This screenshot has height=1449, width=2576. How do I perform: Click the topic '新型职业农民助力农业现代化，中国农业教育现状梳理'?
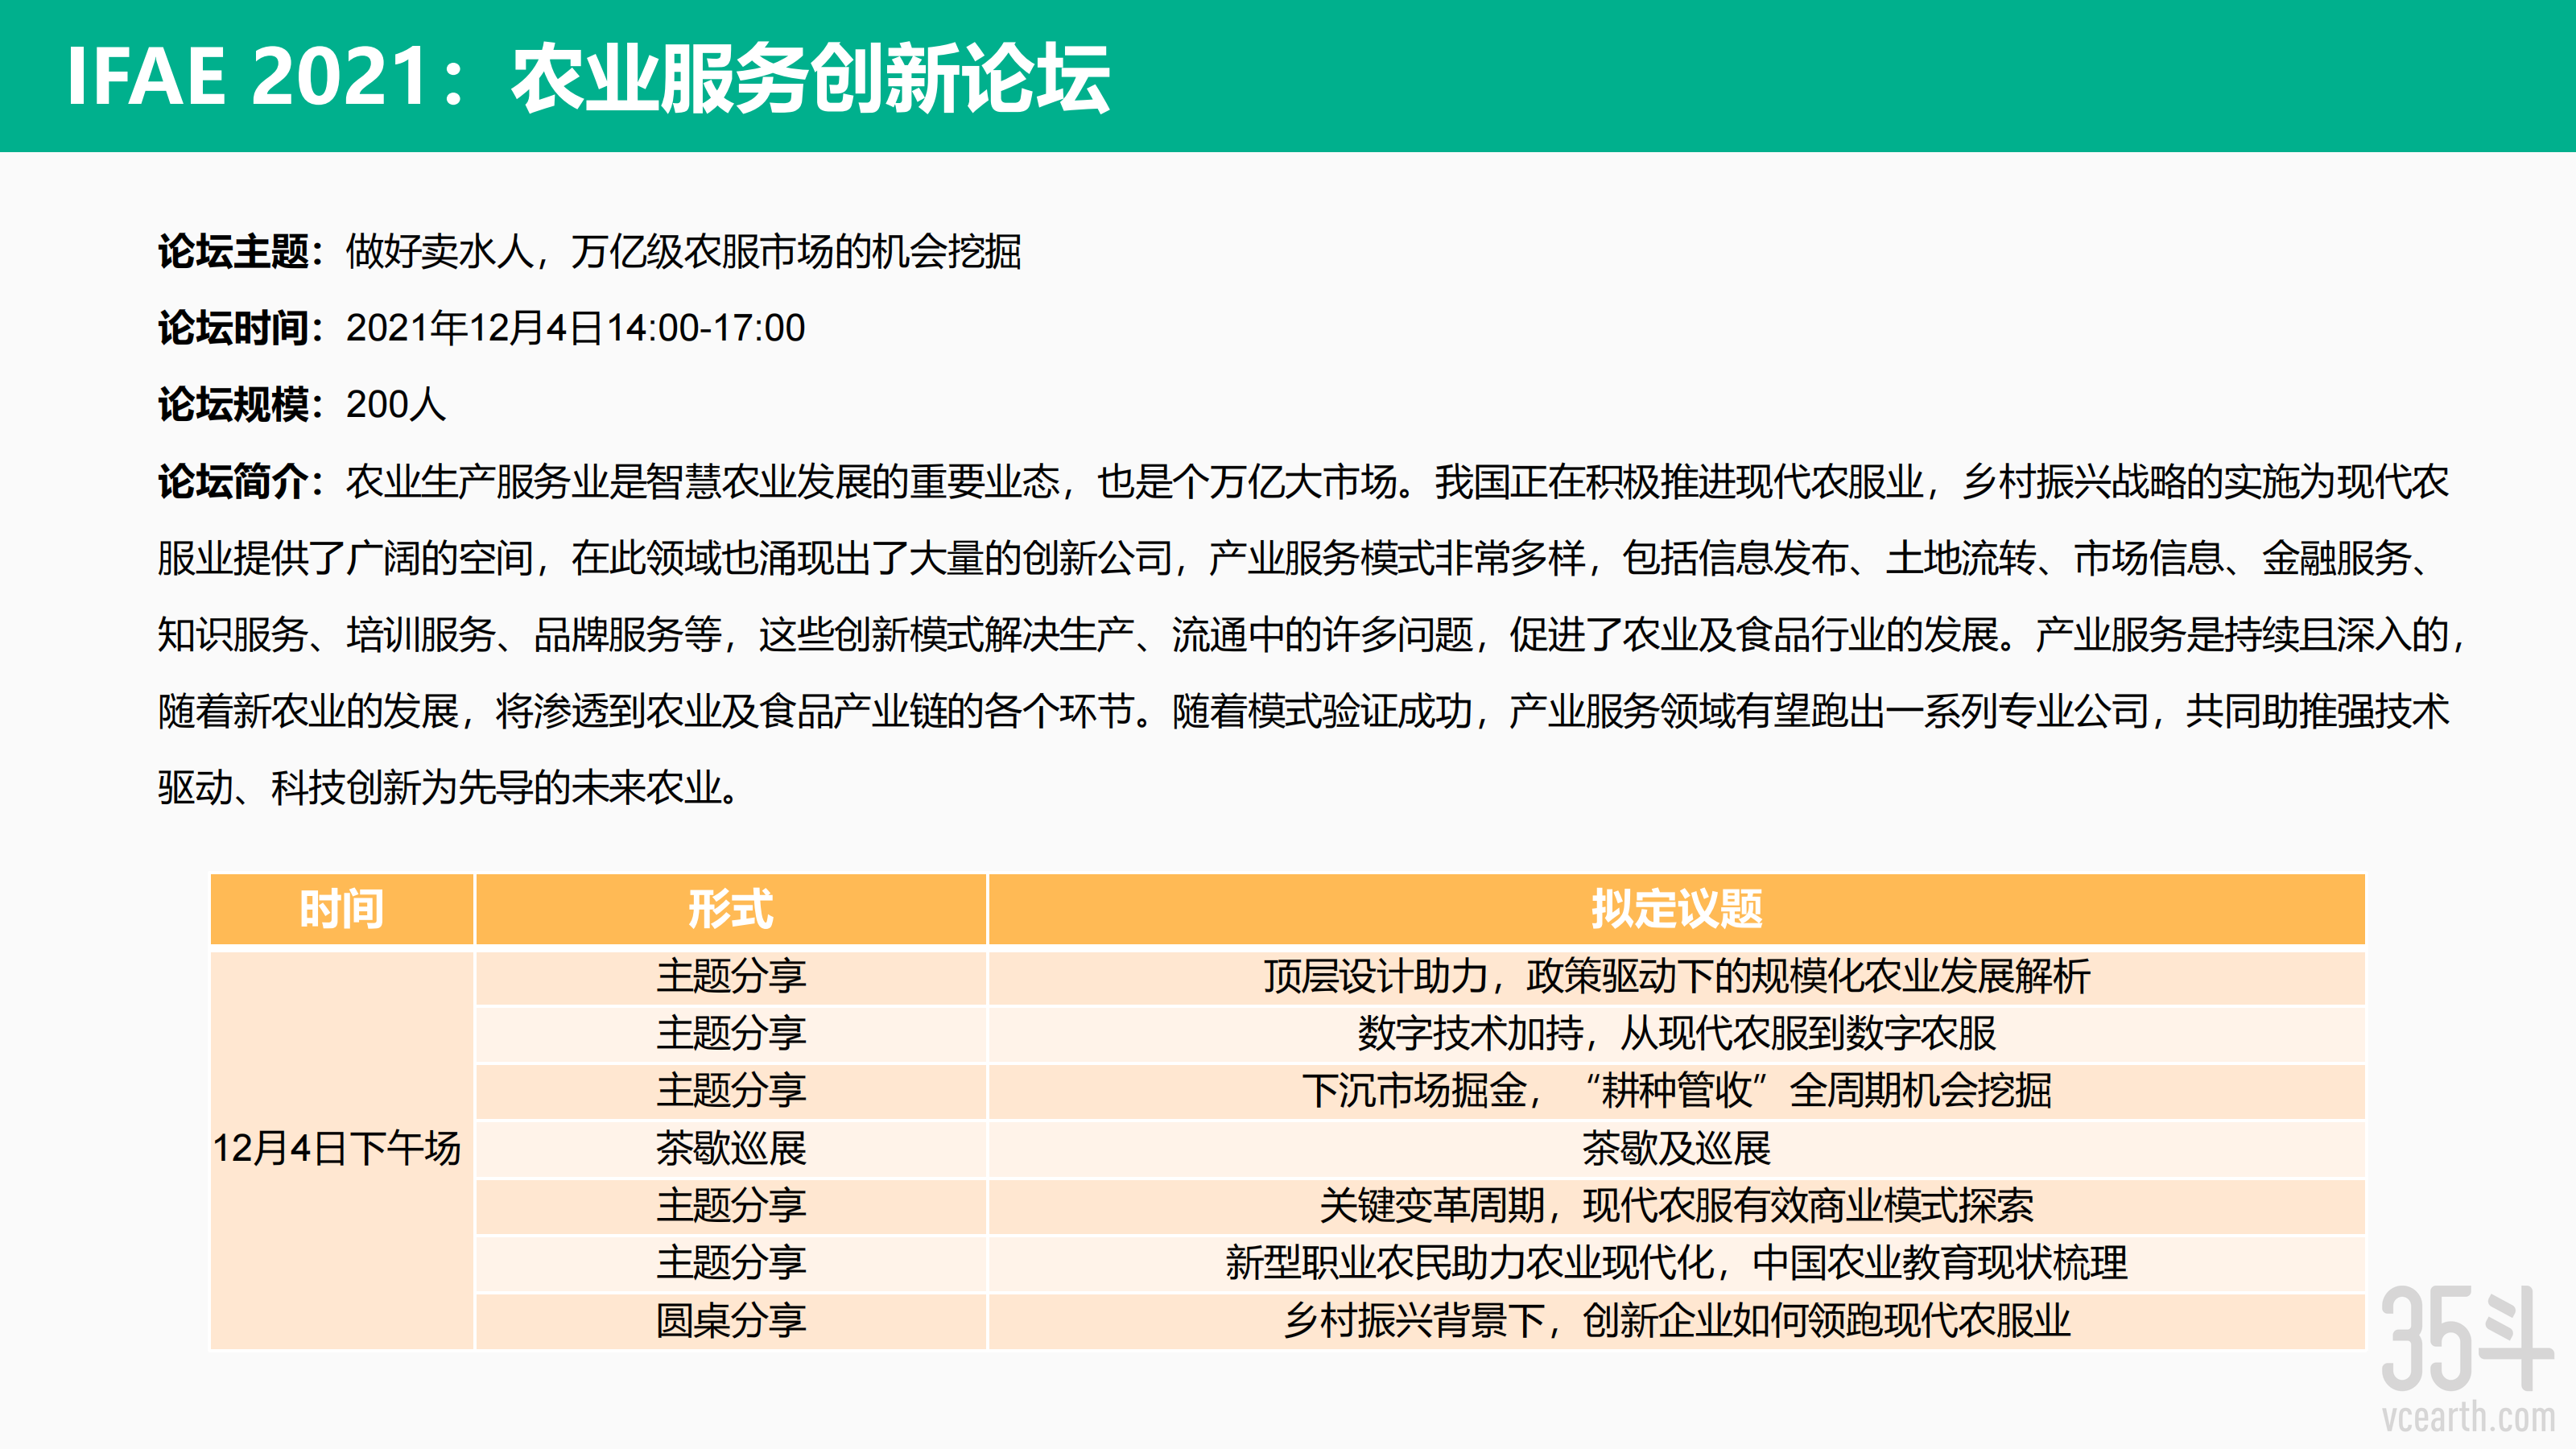[x=1677, y=1262]
